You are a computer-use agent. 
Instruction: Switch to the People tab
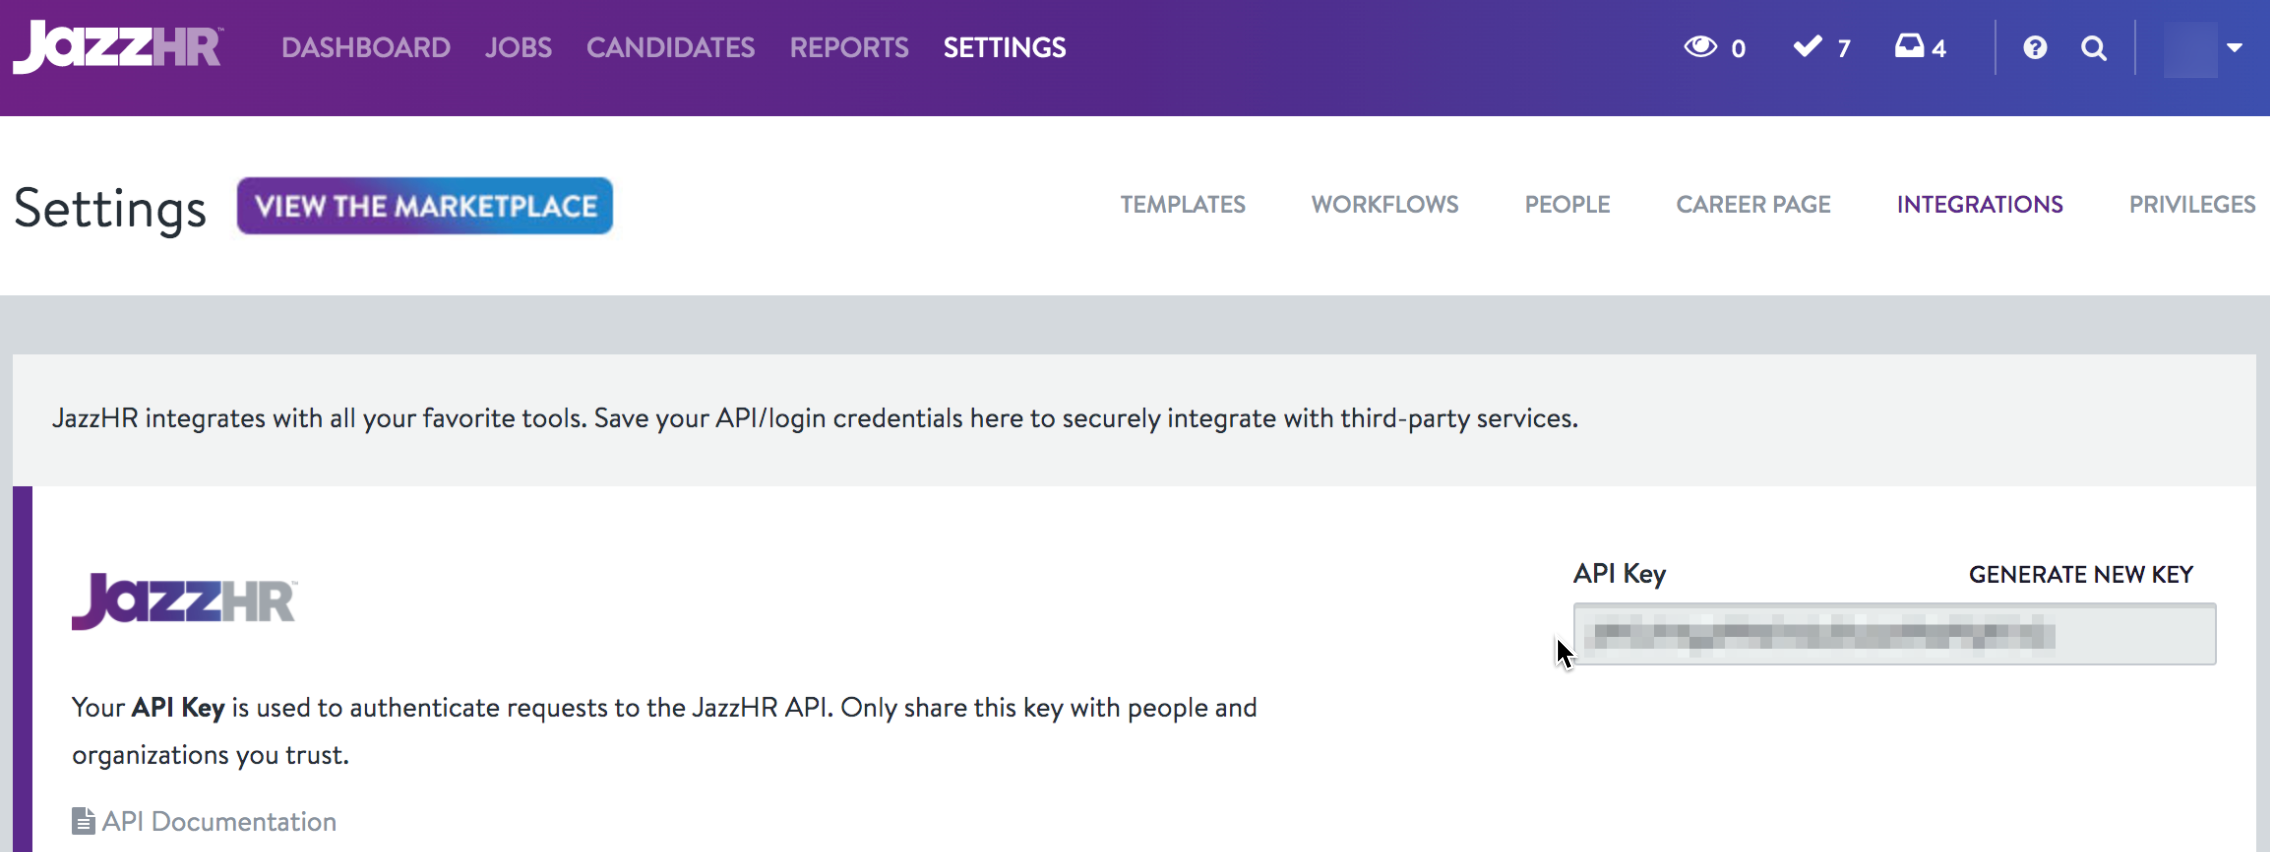point(1567,204)
